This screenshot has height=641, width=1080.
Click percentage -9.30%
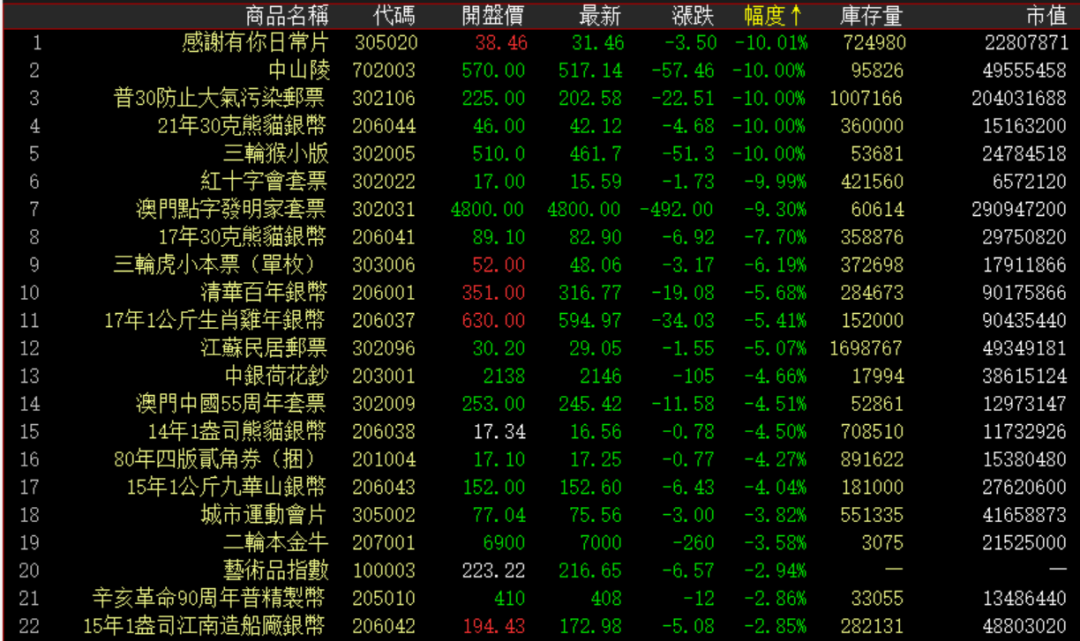(x=775, y=209)
